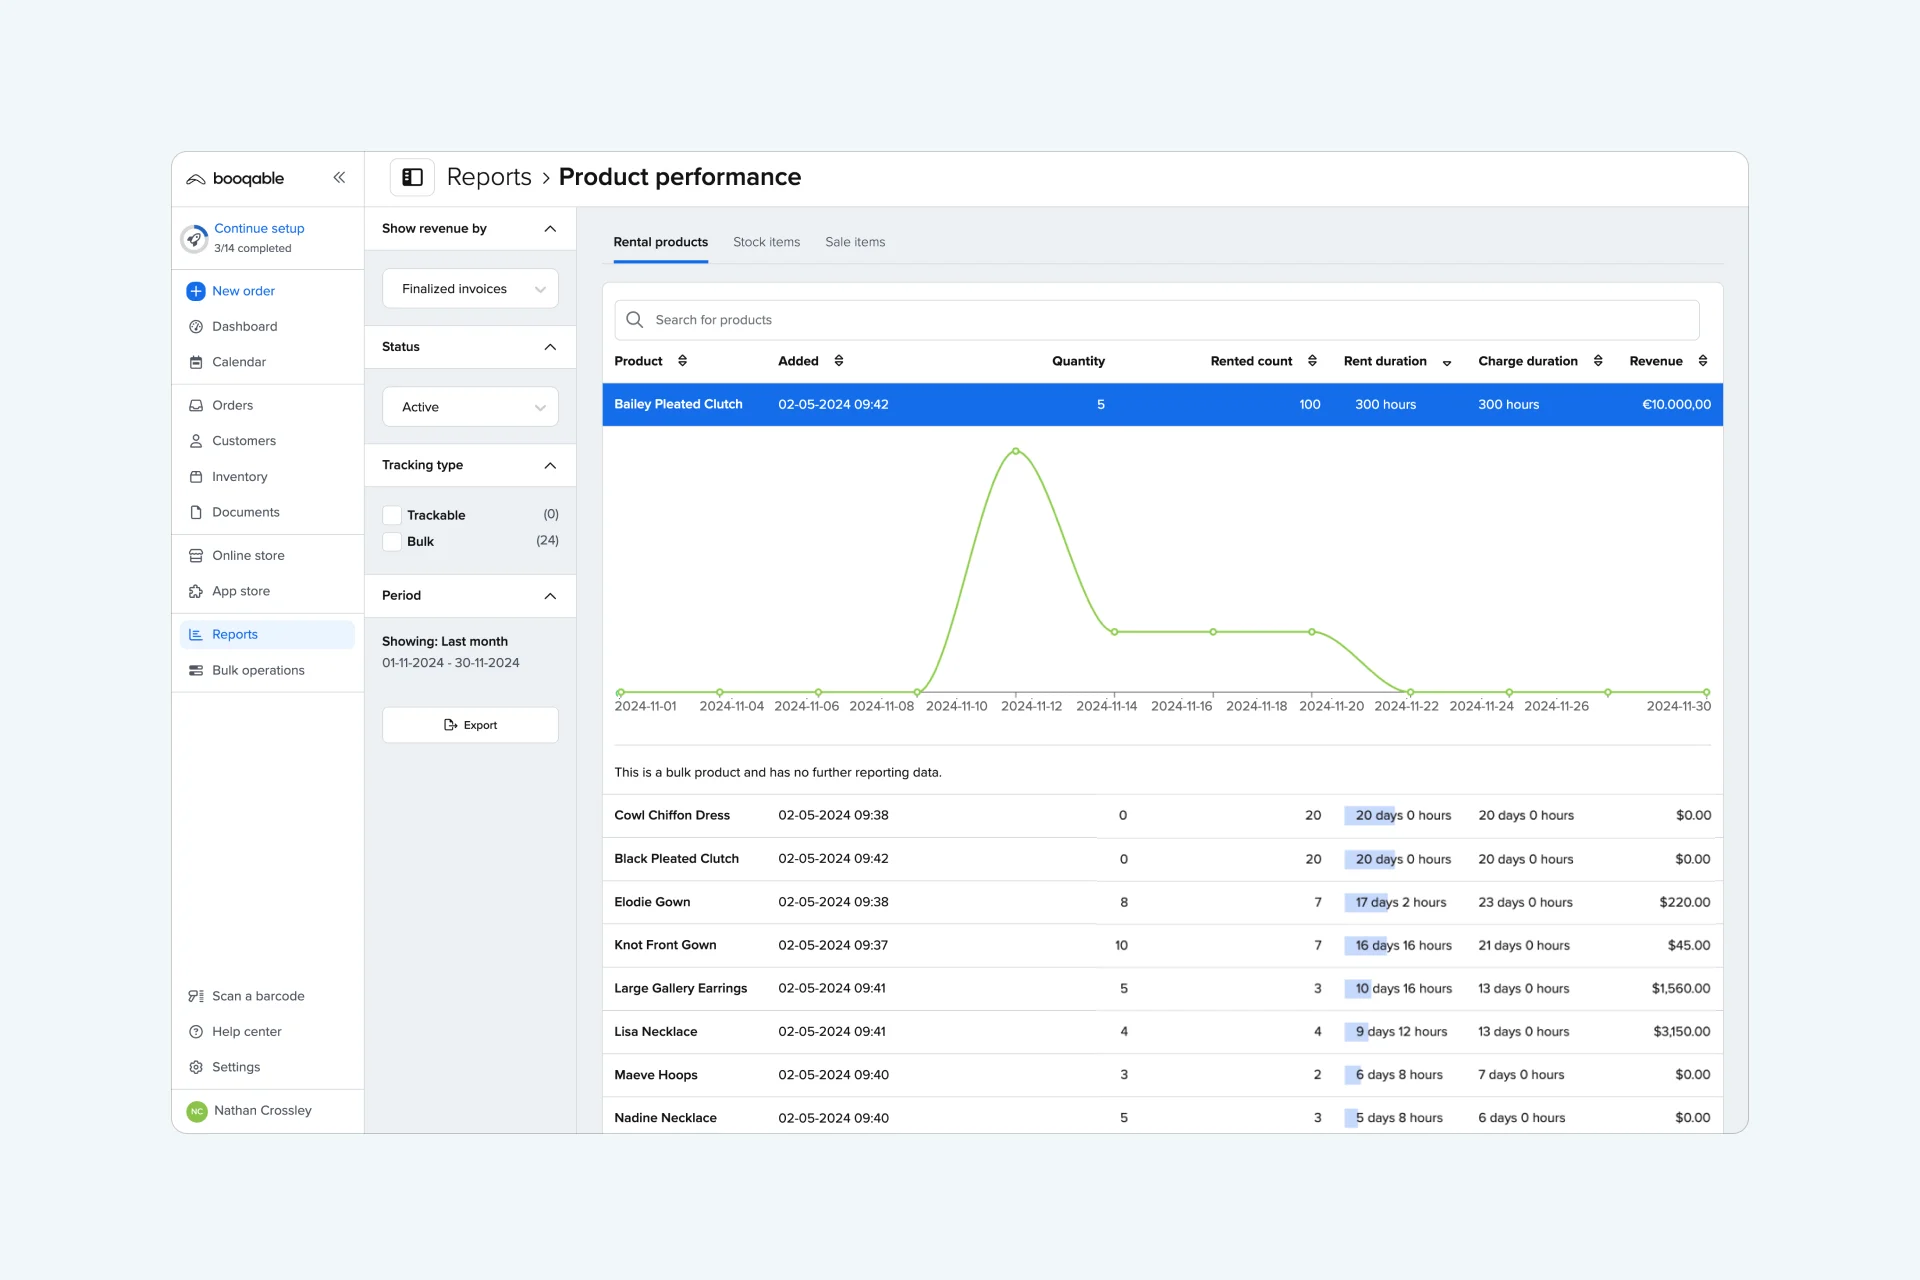Open Dashboard from the sidebar
1920x1280 pixels.
pyautogui.click(x=244, y=326)
